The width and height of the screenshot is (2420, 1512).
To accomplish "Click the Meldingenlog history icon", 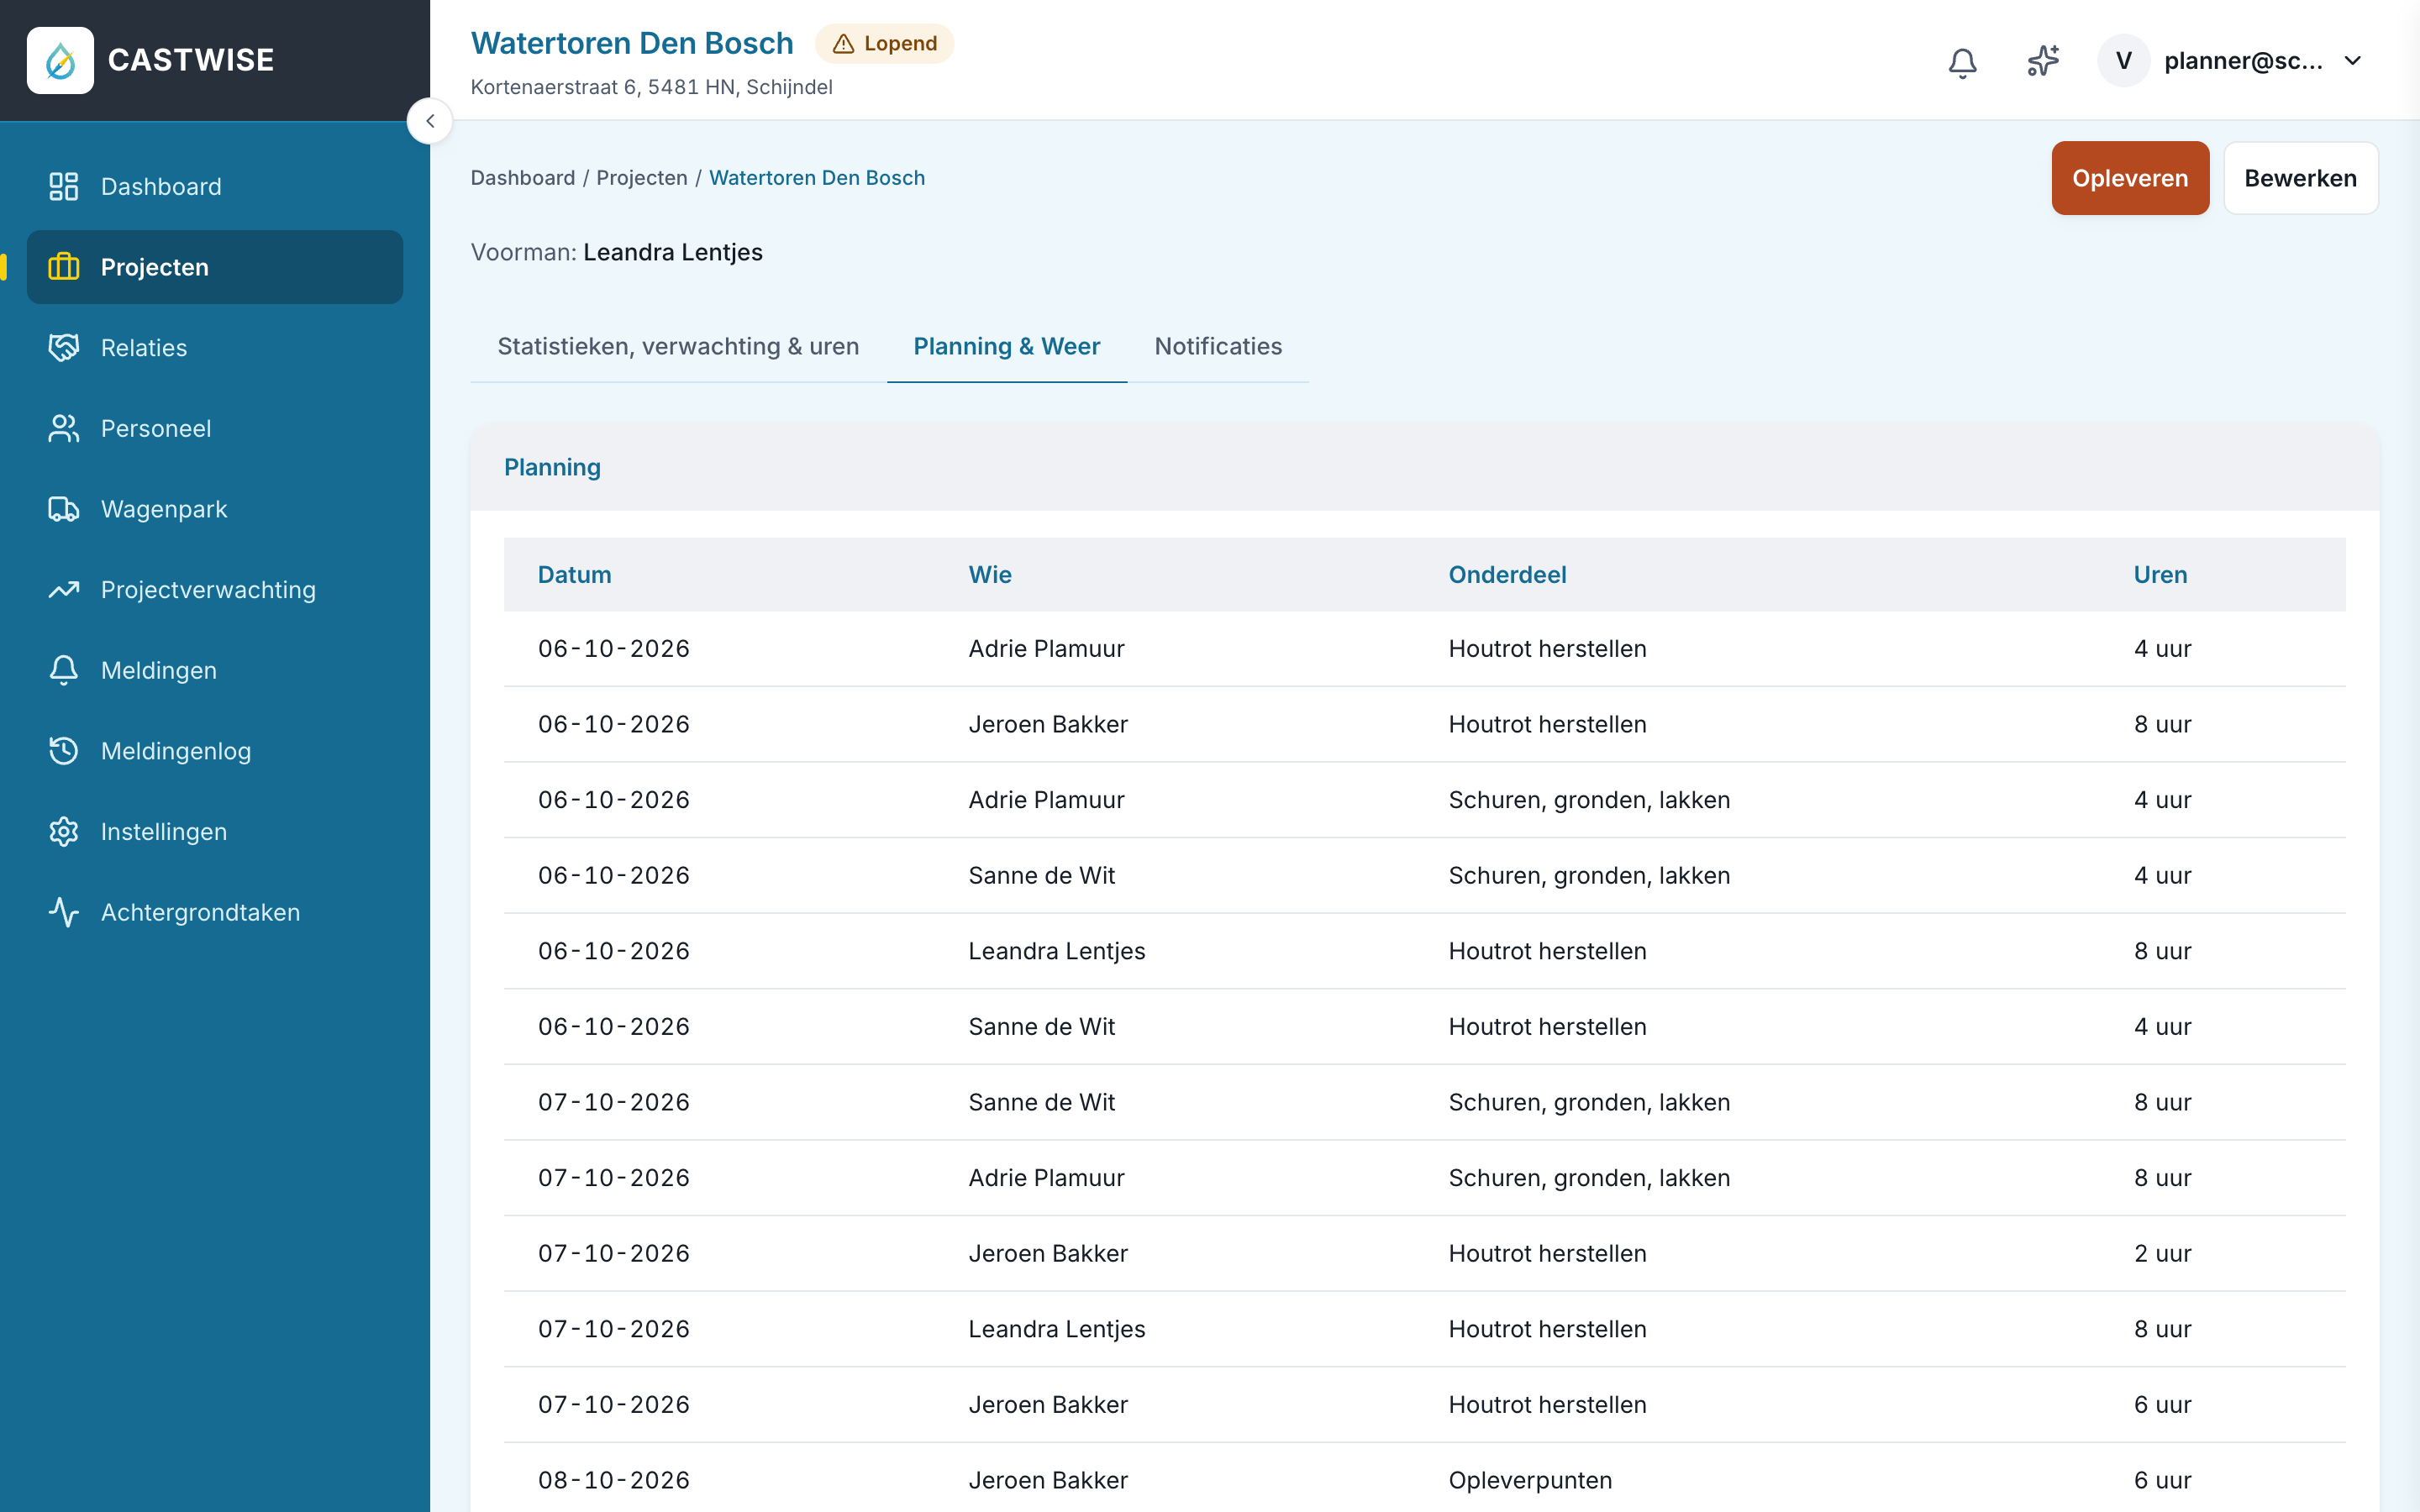I will click(64, 751).
